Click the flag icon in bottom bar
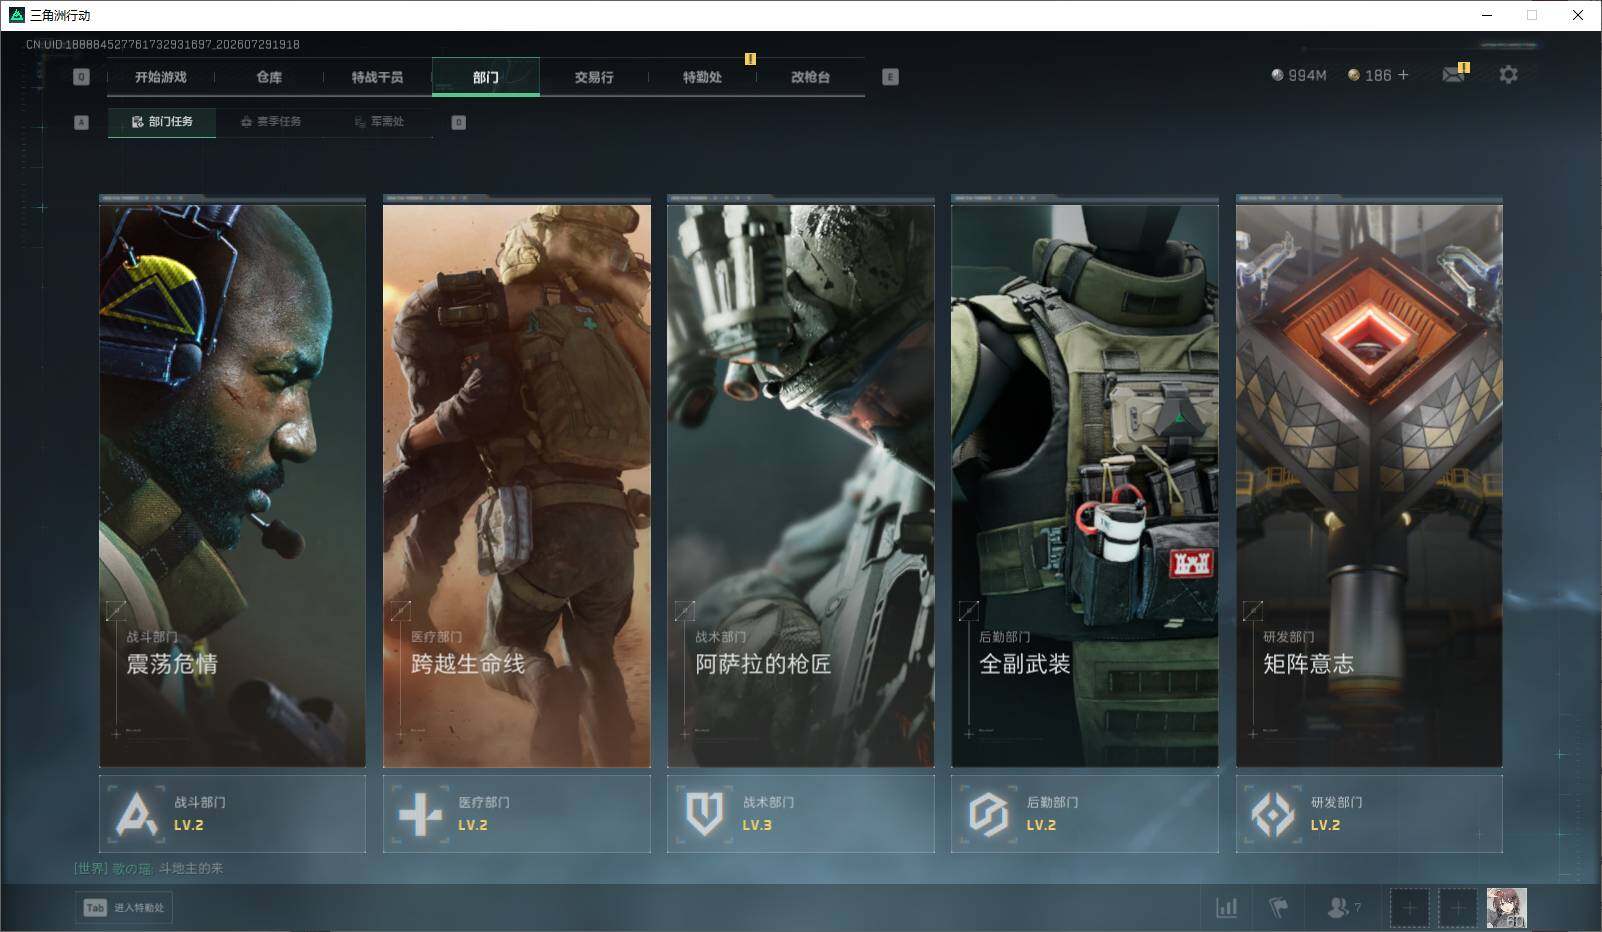Image resolution: width=1602 pixels, height=932 pixels. pos(1278,907)
